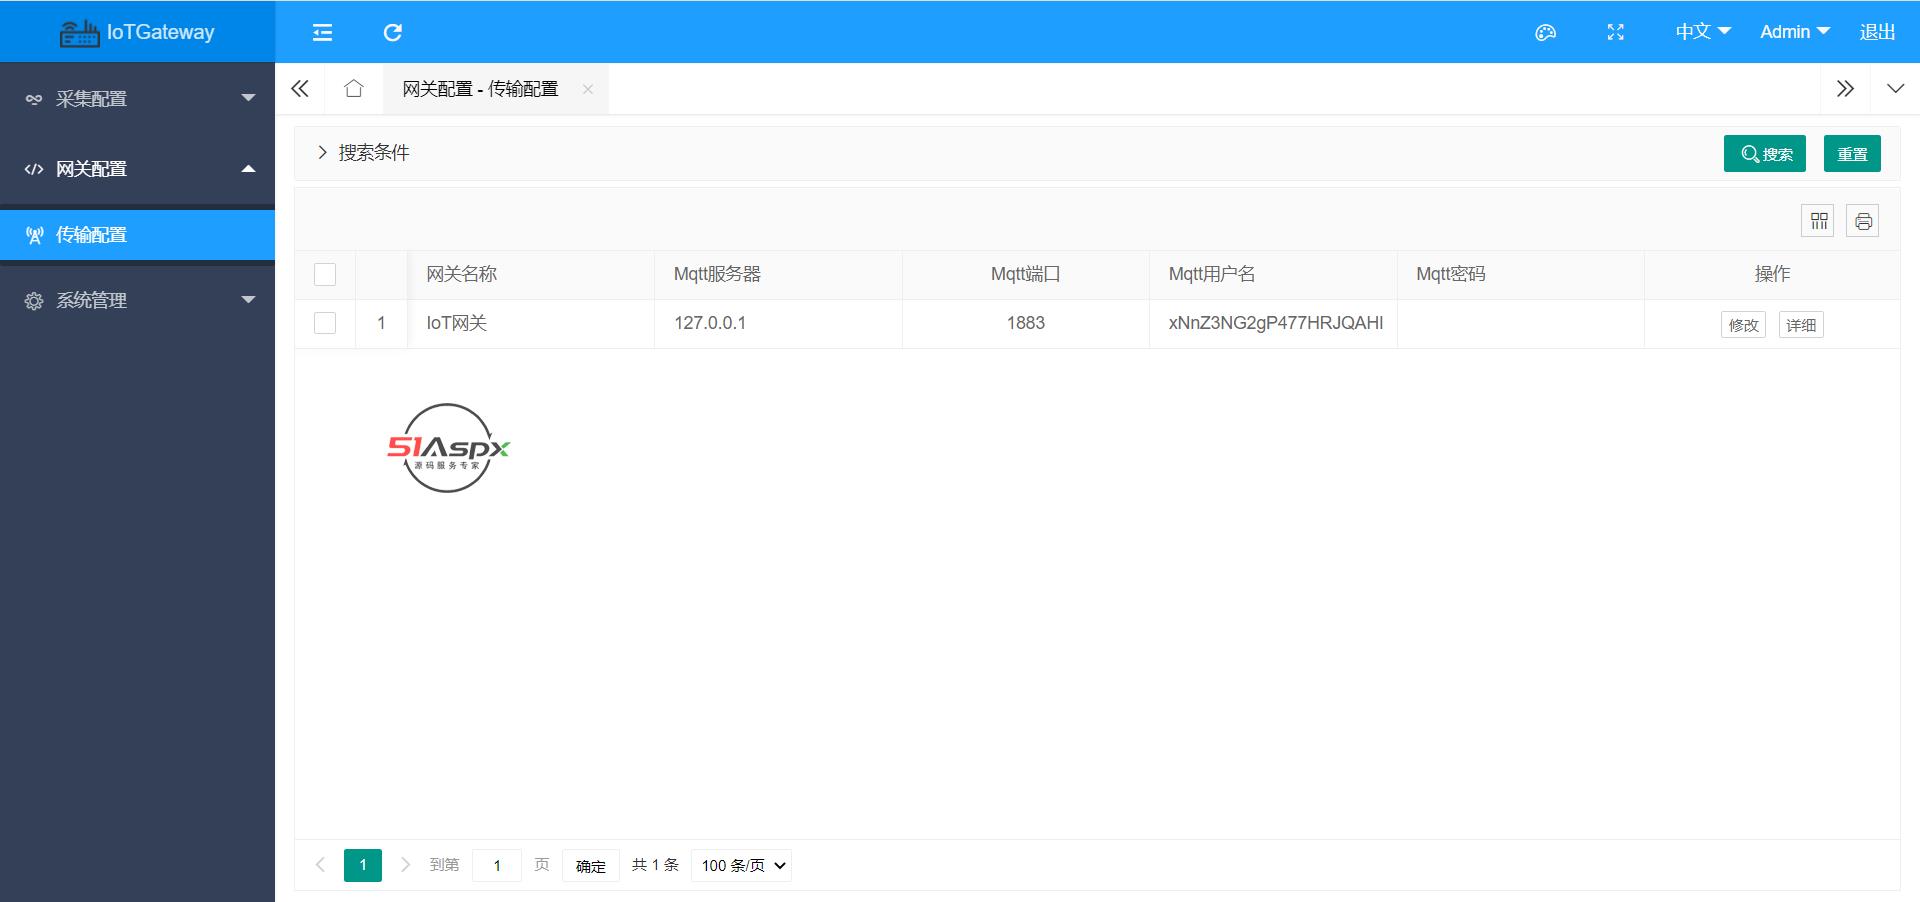1920x902 pixels.
Task: Go to the home tab icon
Action: click(x=353, y=88)
